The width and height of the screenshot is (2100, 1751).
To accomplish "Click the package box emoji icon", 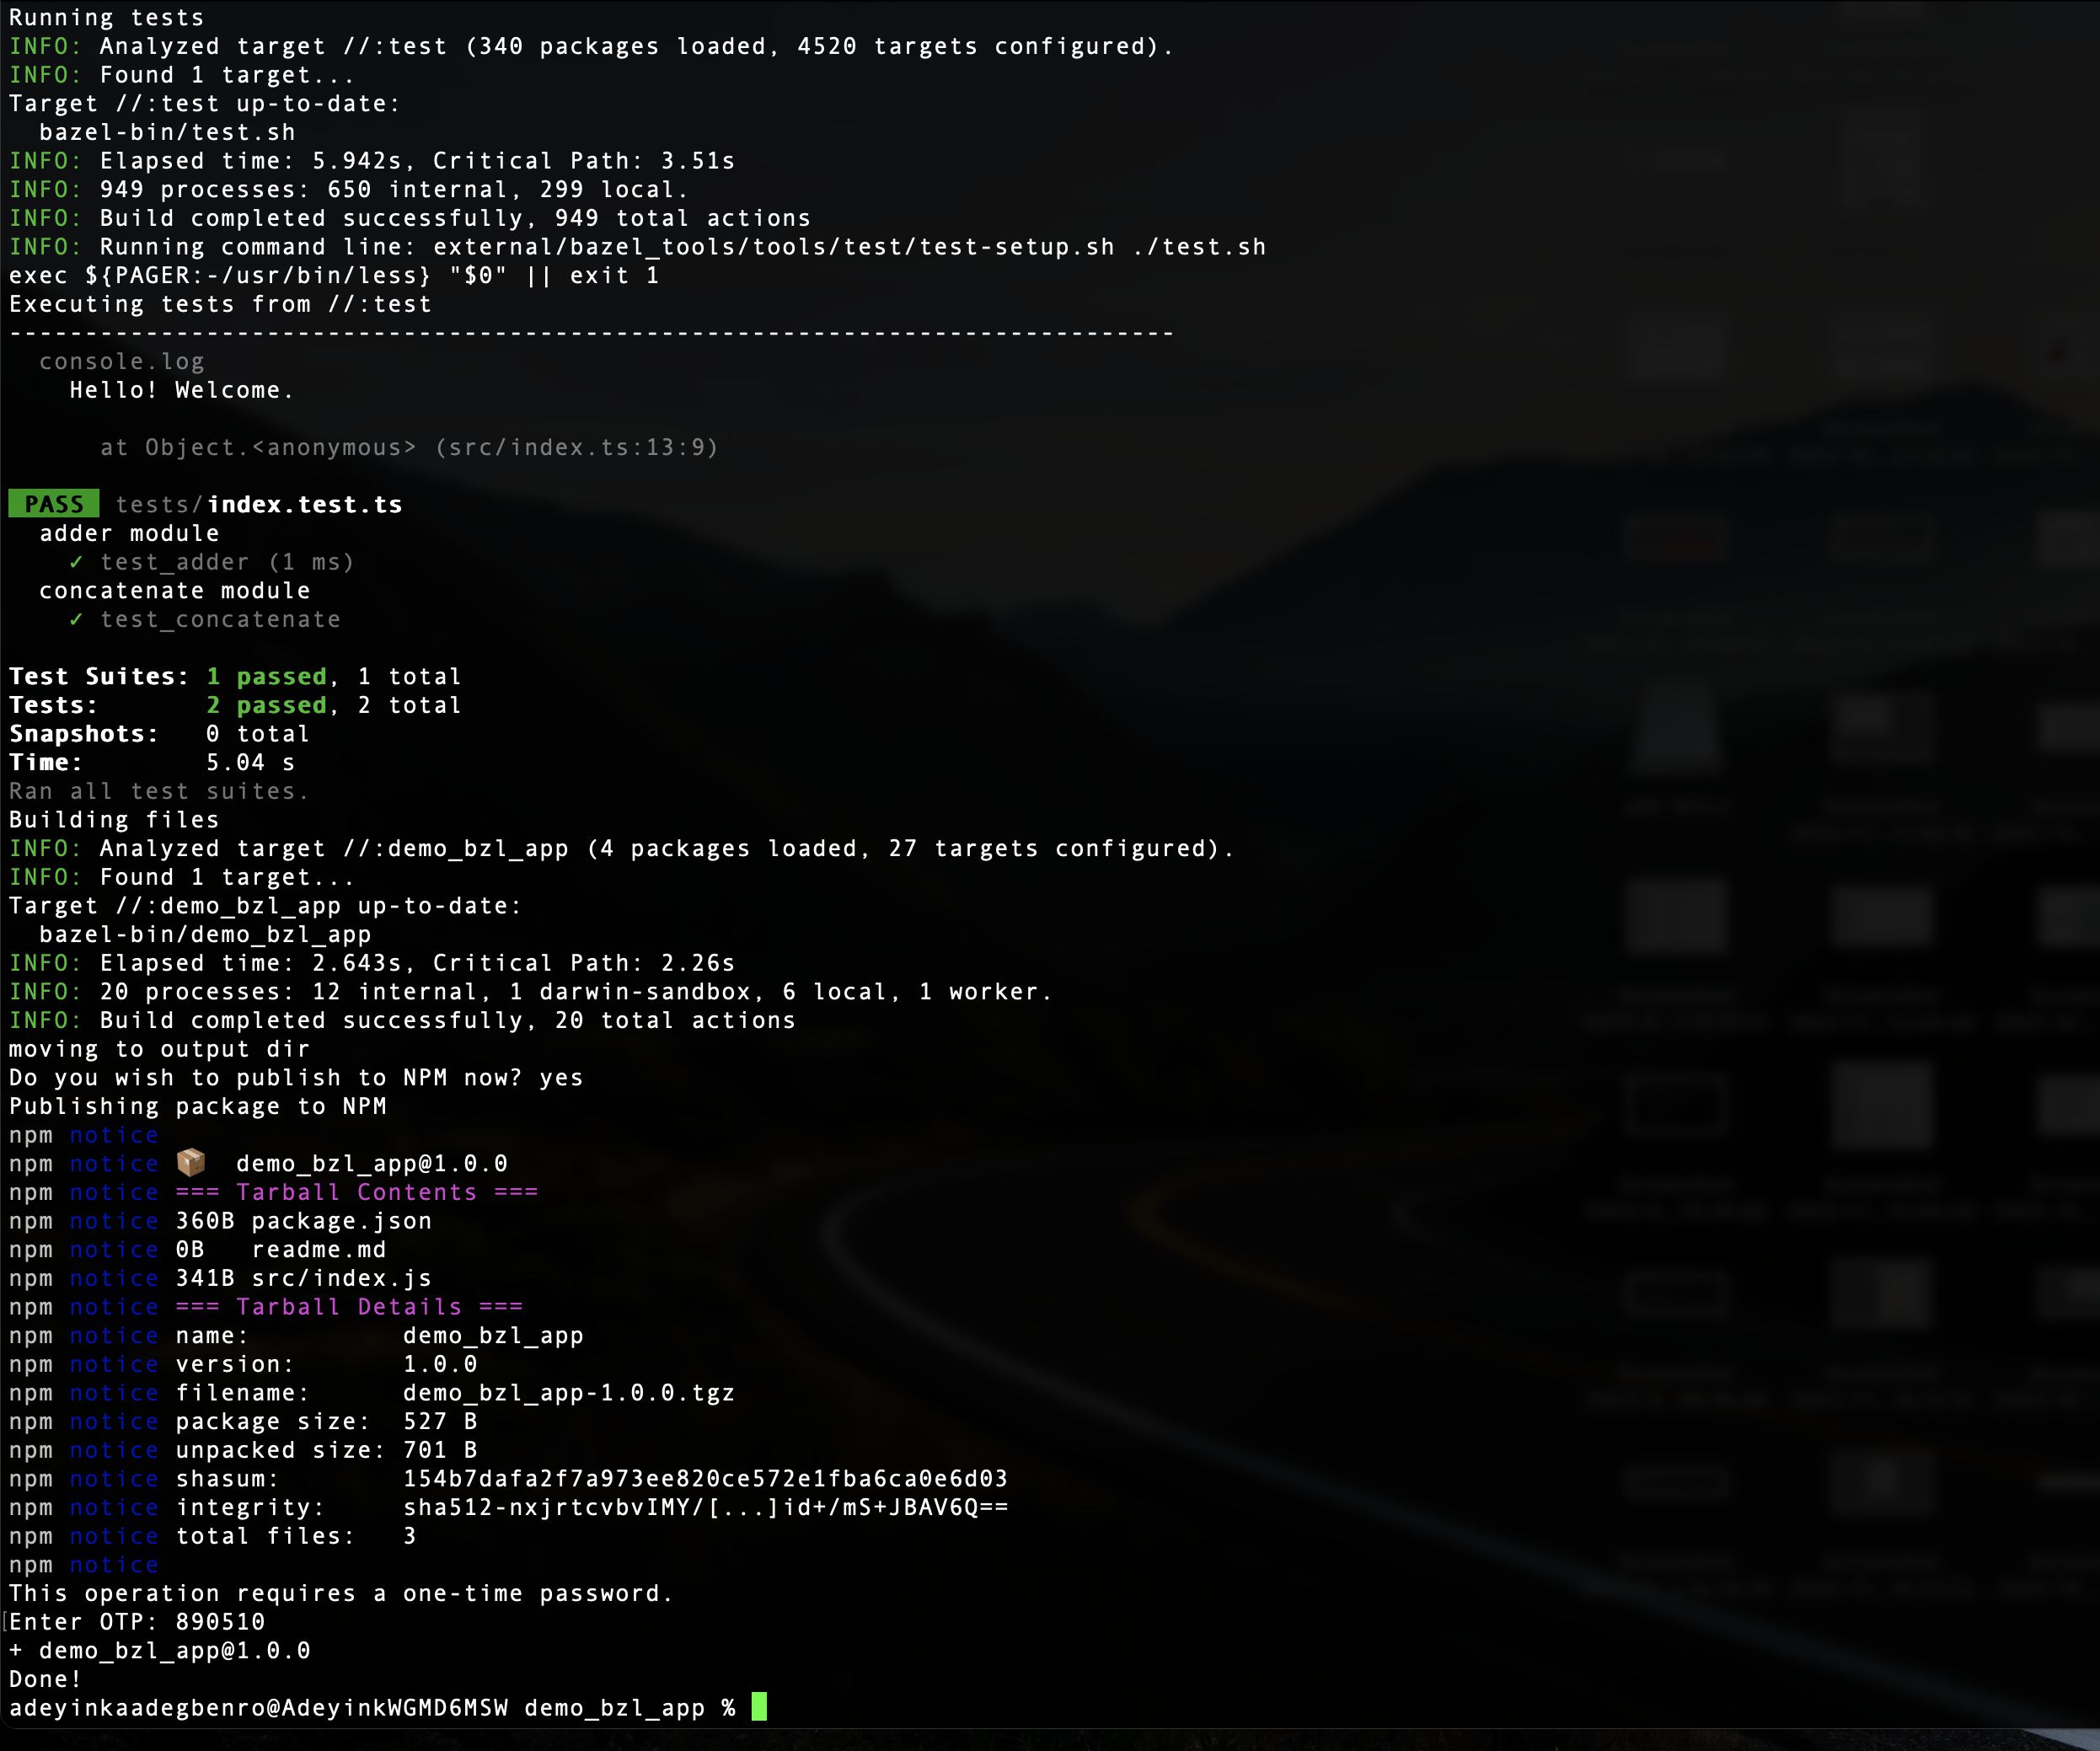I will [191, 1162].
